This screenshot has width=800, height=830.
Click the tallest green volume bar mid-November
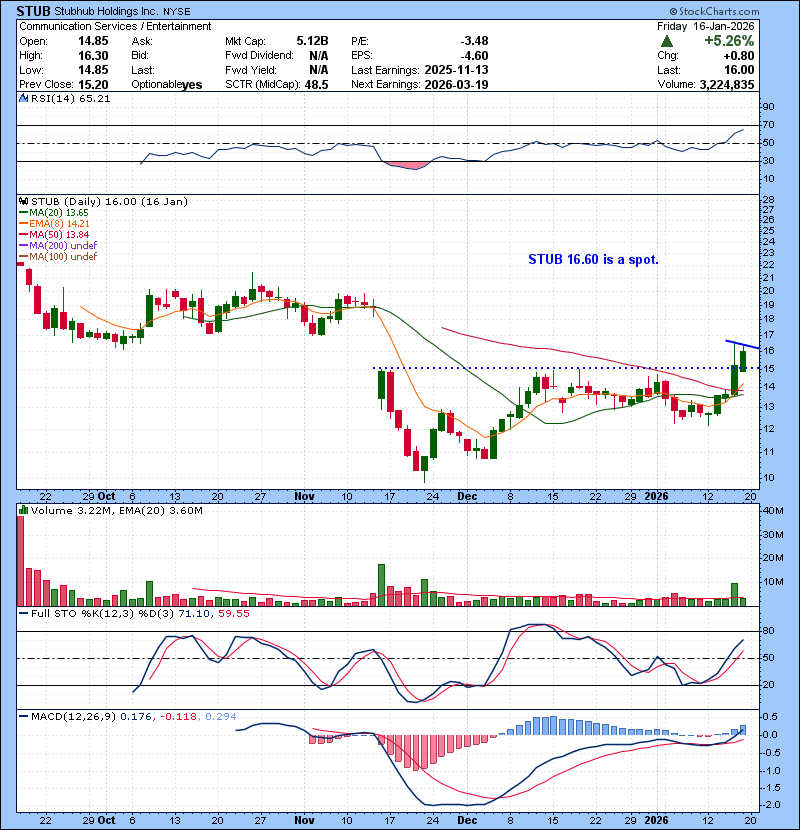381,585
